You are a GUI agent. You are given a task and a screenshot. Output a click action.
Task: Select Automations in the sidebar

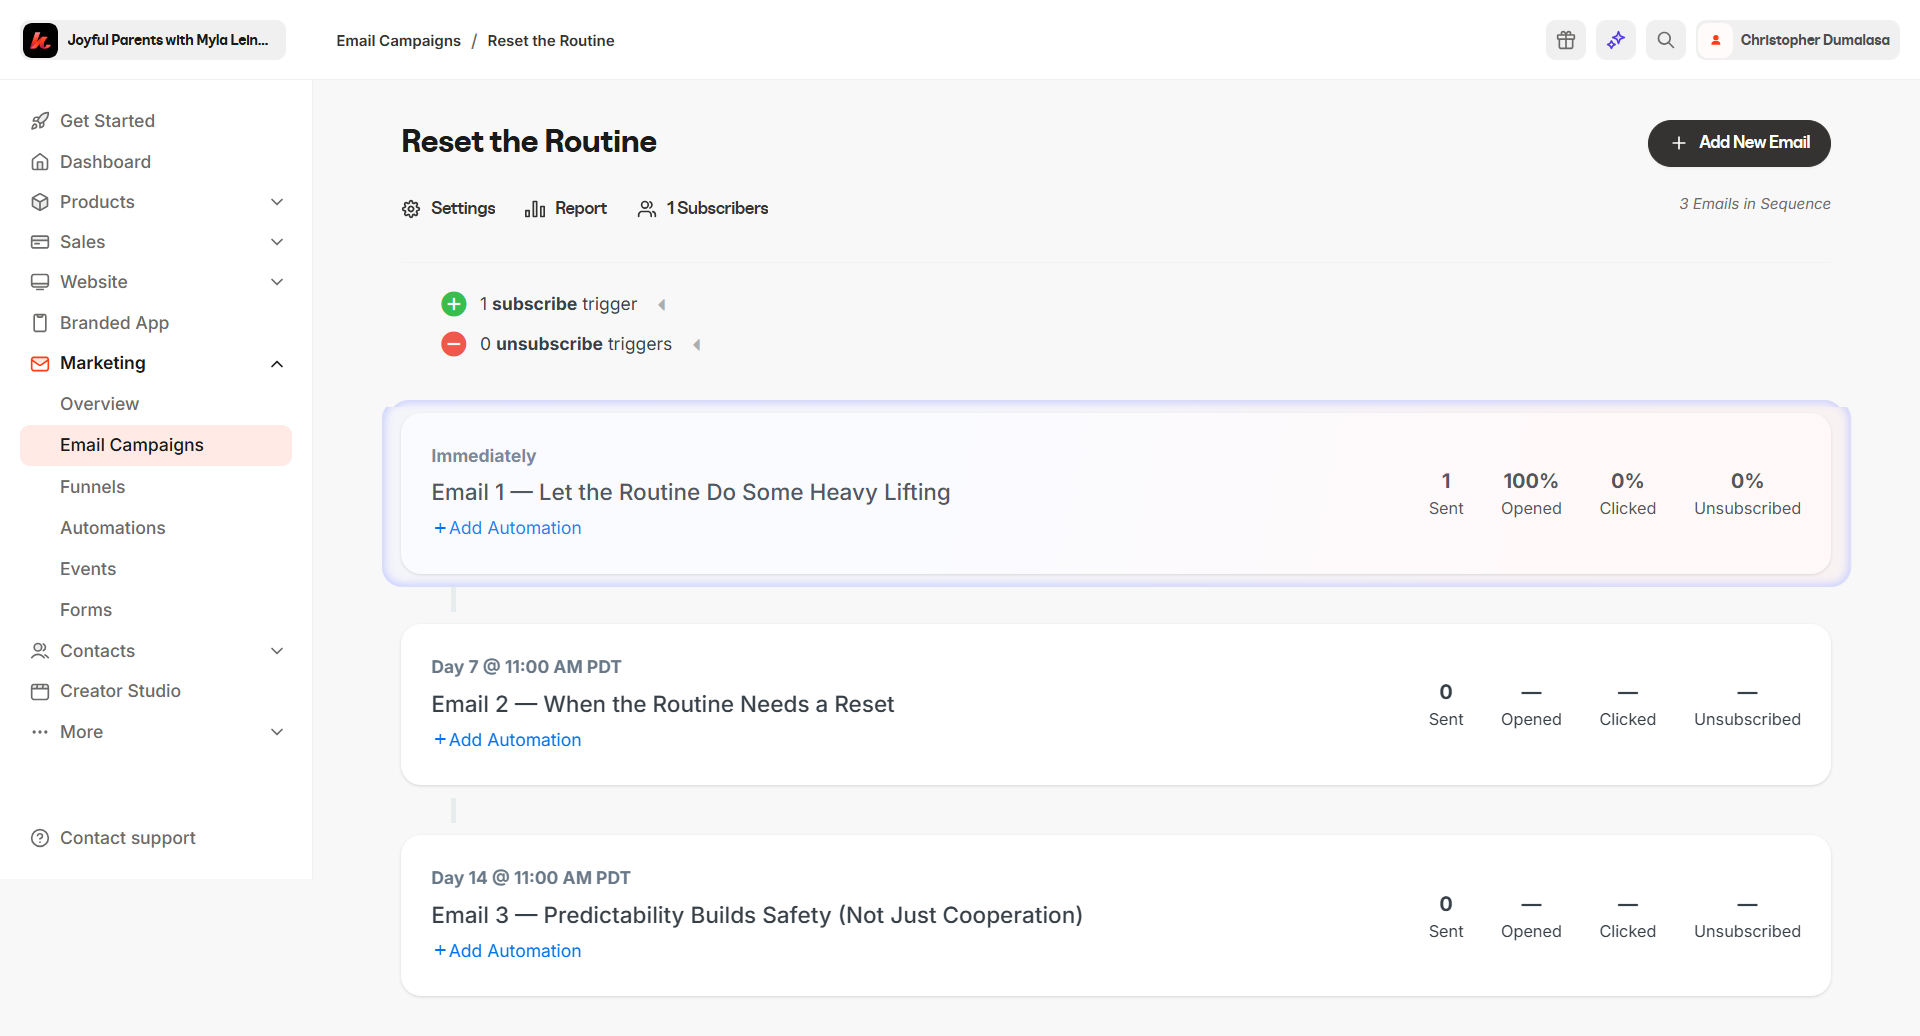pyautogui.click(x=112, y=528)
